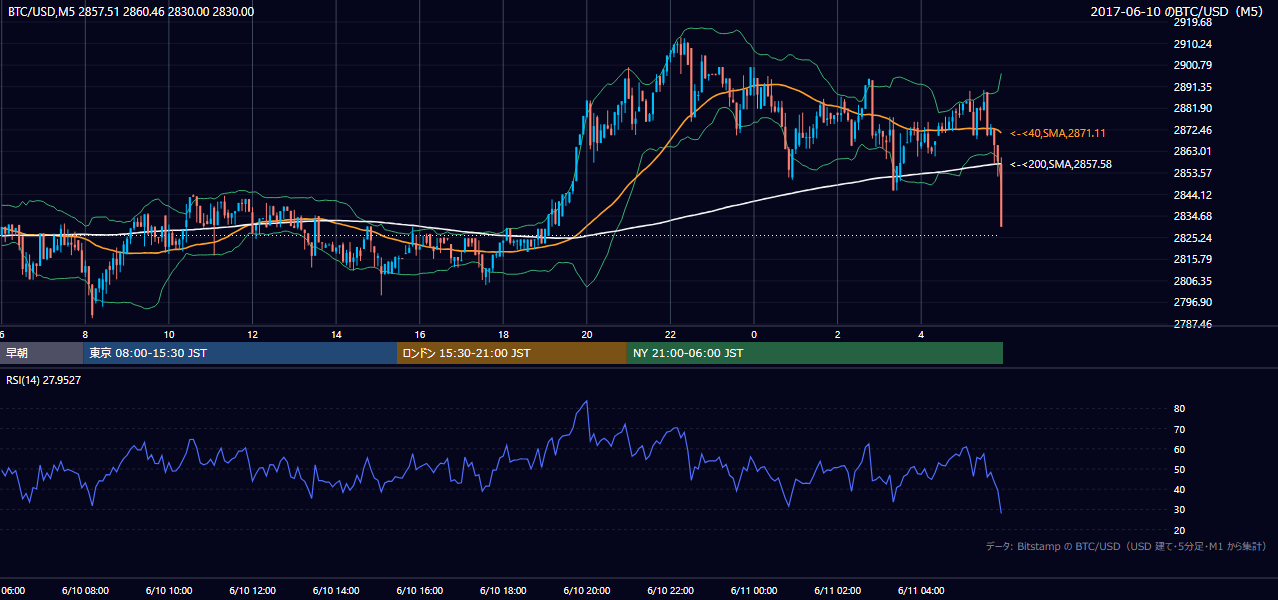Select the white 200 SMA label 2857.58
This screenshot has height=600, width=1278.
coord(1061,164)
